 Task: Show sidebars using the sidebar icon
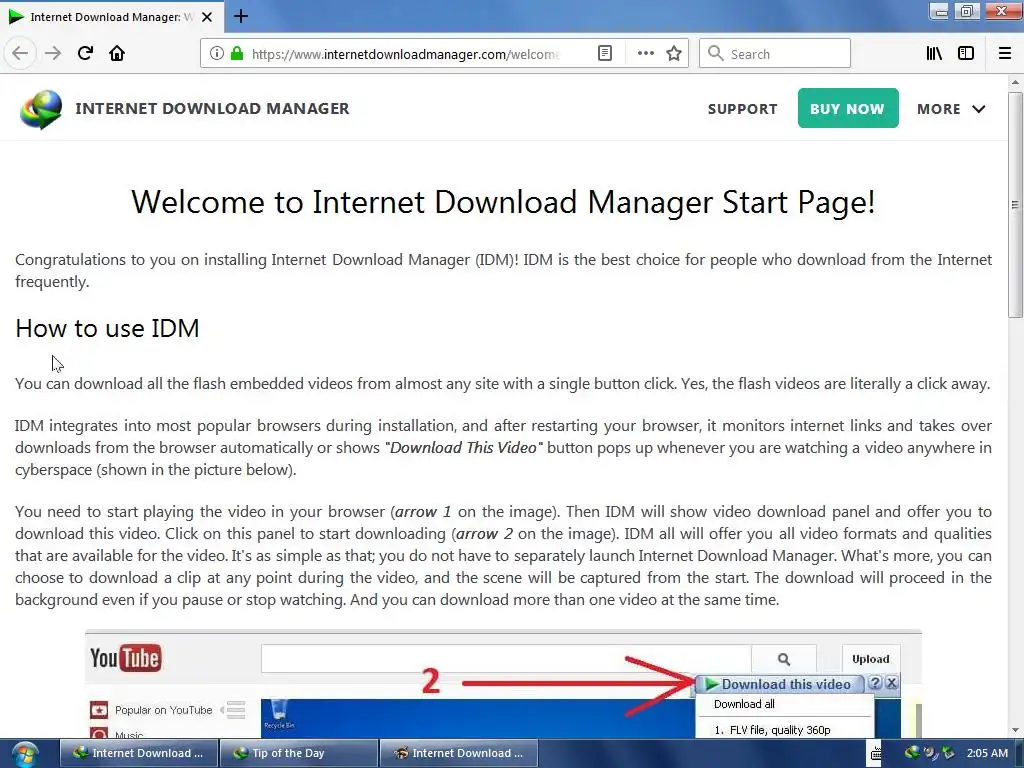tap(966, 53)
